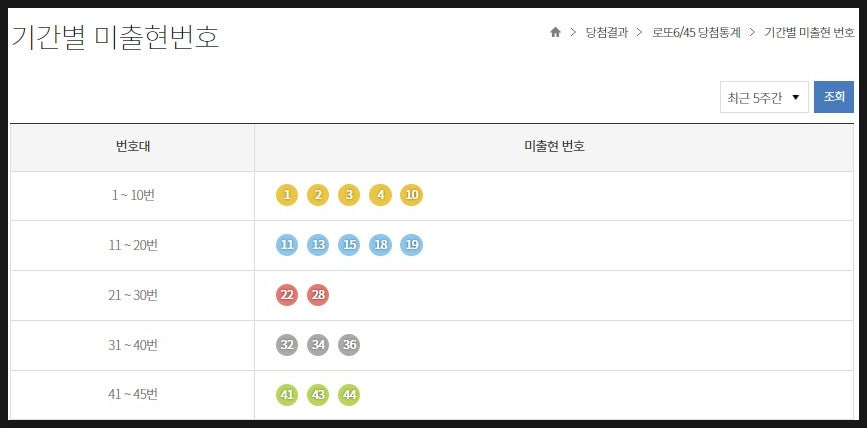Open 로또6/45 당첨통계 breadcrumb link
867x428 pixels.
pos(696,33)
